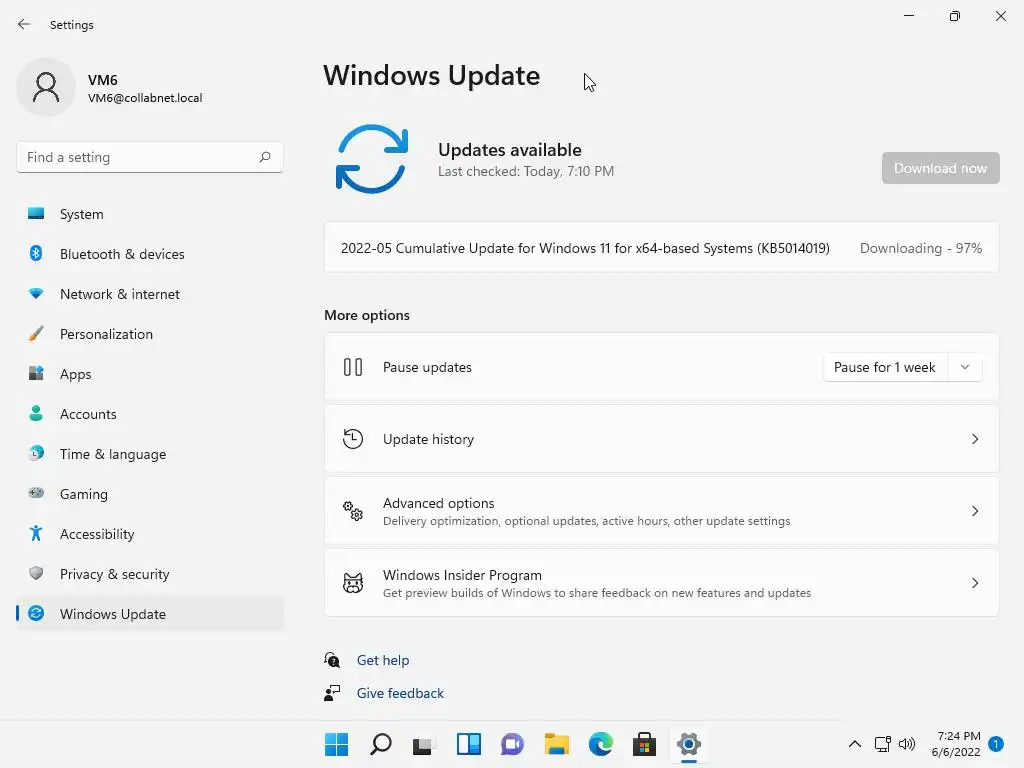Viewport: 1024px width, 768px height.
Task: Click the volume speaker icon in the tray
Action: click(x=907, y=744)
